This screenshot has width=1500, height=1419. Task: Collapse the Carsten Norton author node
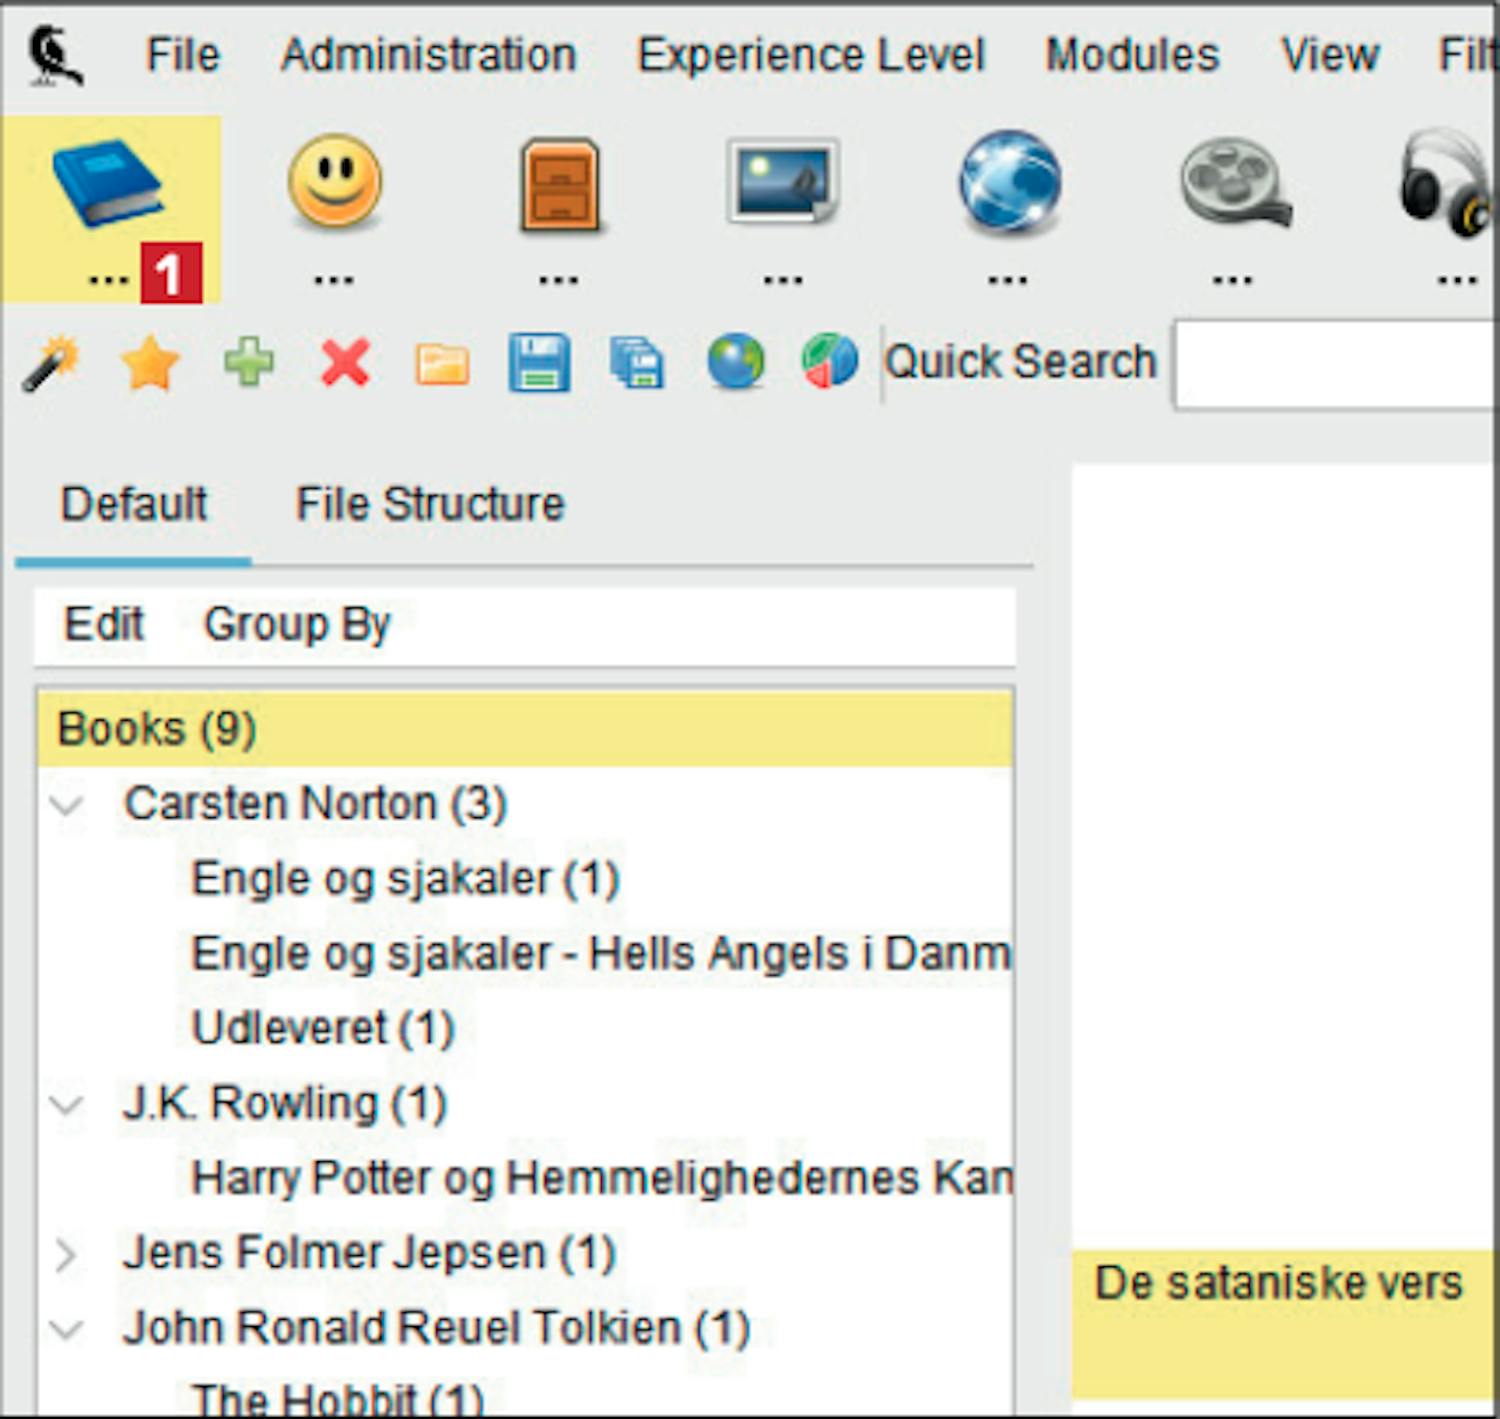click(67, 805)
